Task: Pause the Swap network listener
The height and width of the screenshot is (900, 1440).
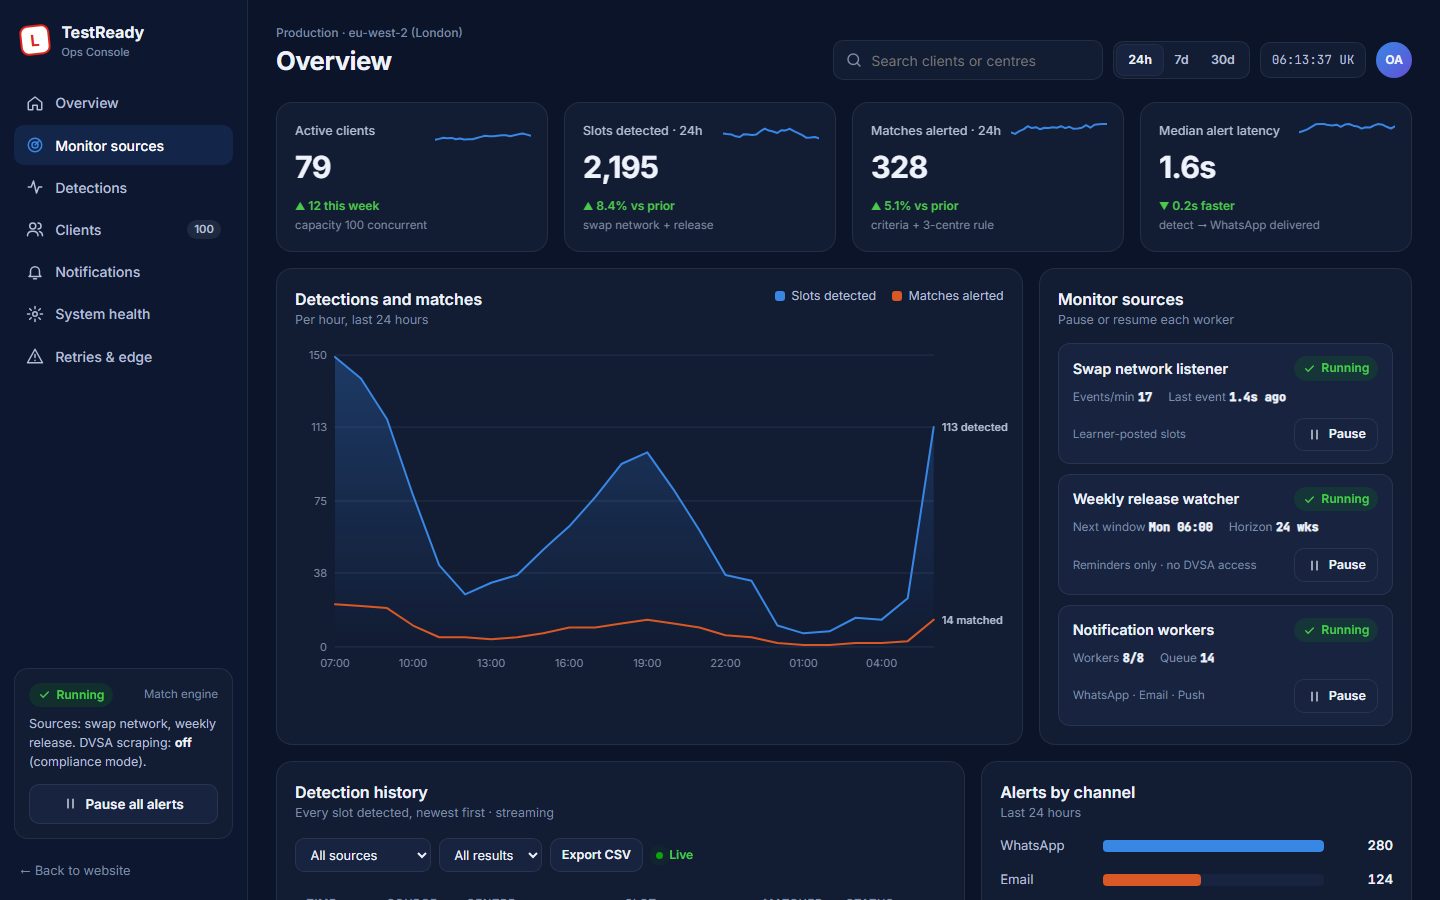Action: click(1336, 434)
